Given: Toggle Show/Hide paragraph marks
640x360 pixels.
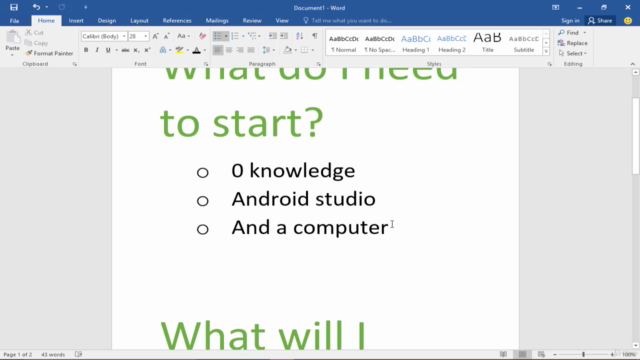Looking at the screenshot, I should (x=315, y=36).
